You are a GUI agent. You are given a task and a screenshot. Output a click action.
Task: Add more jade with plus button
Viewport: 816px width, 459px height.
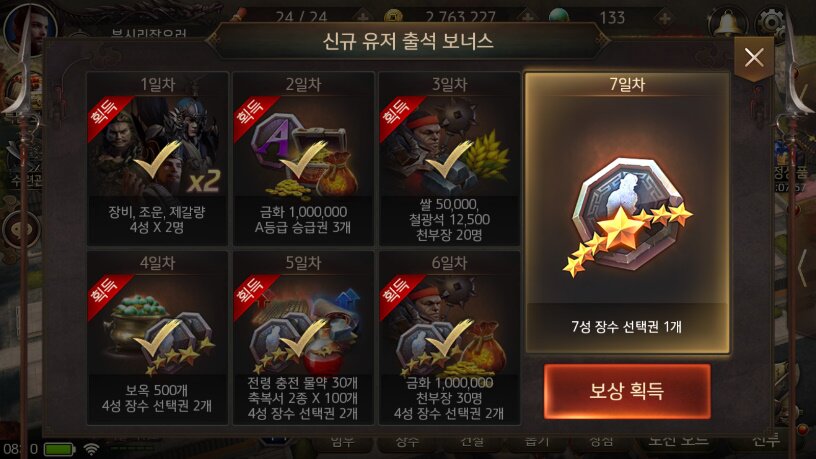pos(665,18)
